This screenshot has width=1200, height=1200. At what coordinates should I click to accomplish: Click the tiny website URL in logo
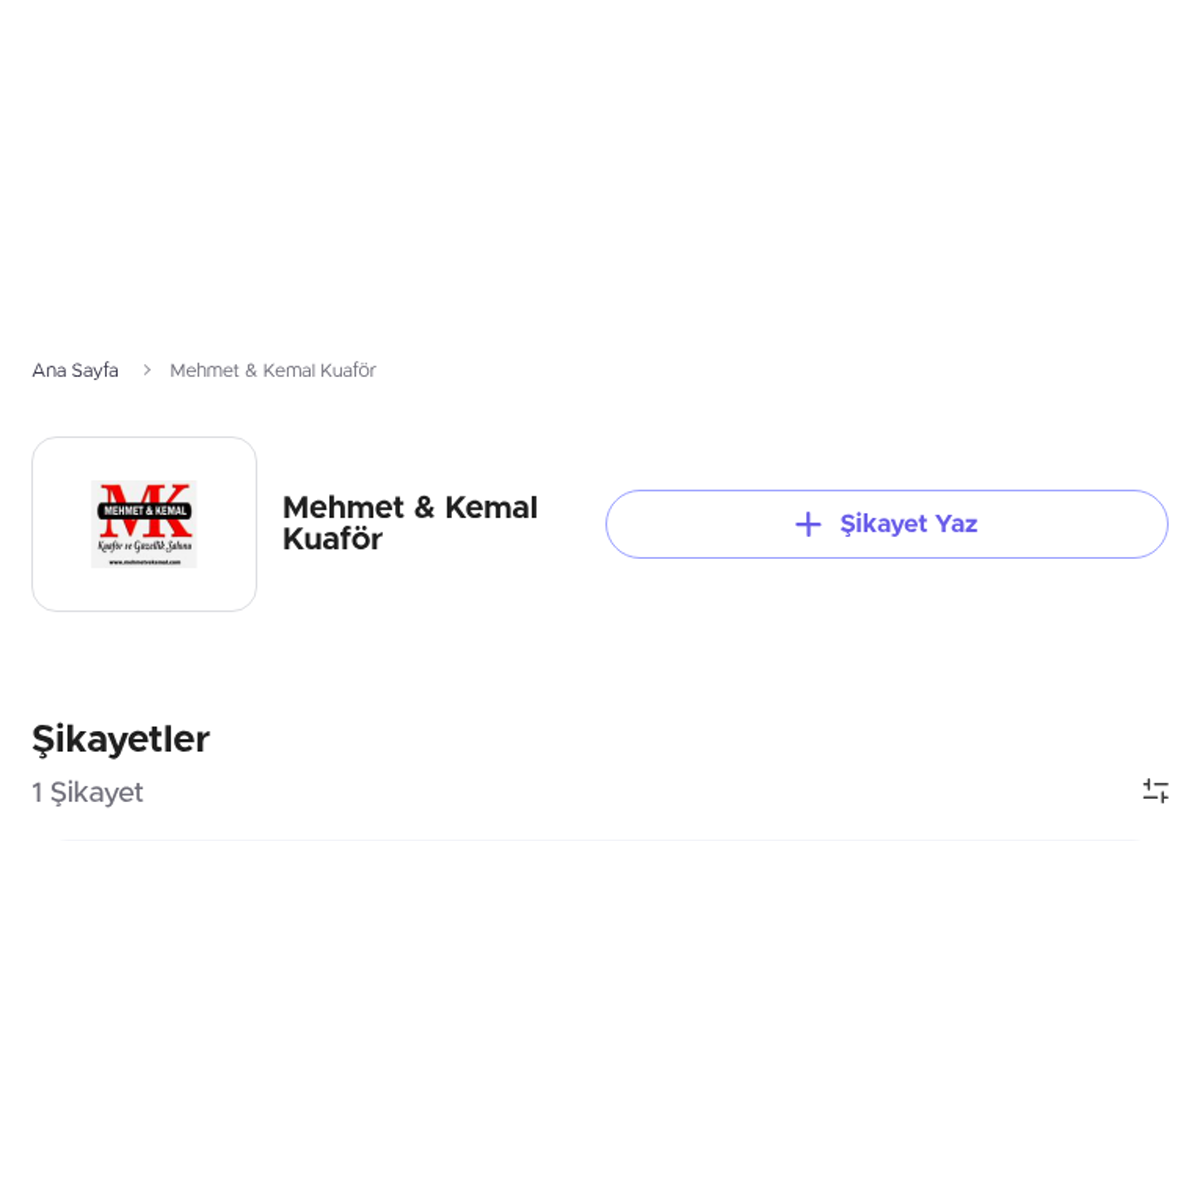(x=145, y=562)
